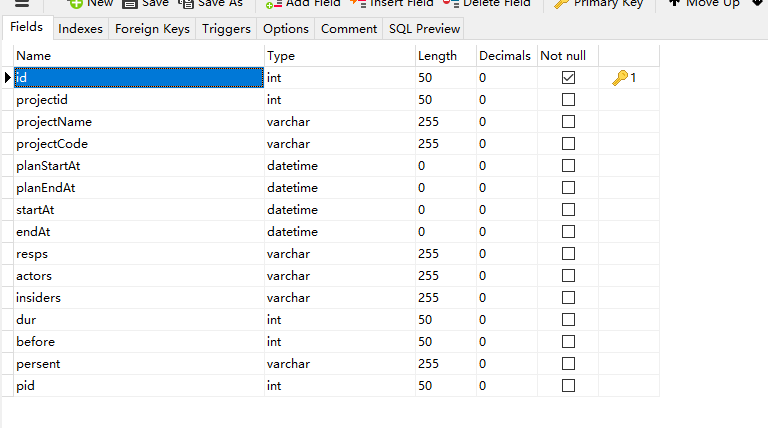Click the Type column header
The height and width of the screenshot is (428, 768).
pos(340,56)
